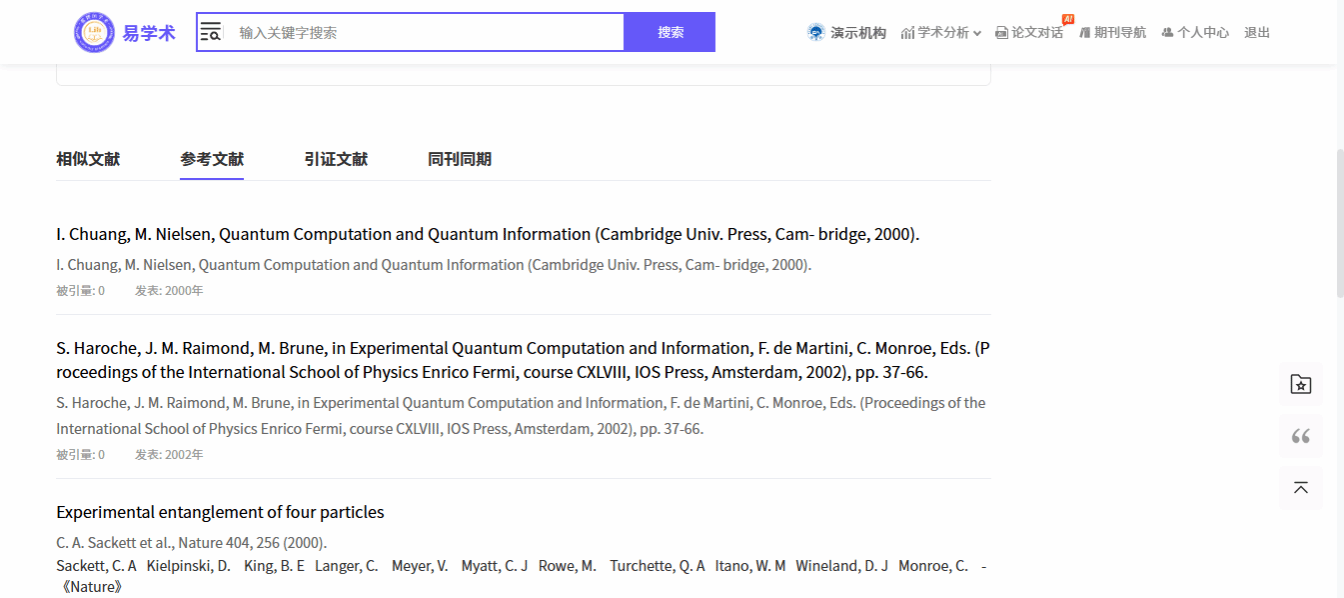Open Experimental entanglement of four particles
The height and width of the screenshot is (598, 1344).
(220, 512)
